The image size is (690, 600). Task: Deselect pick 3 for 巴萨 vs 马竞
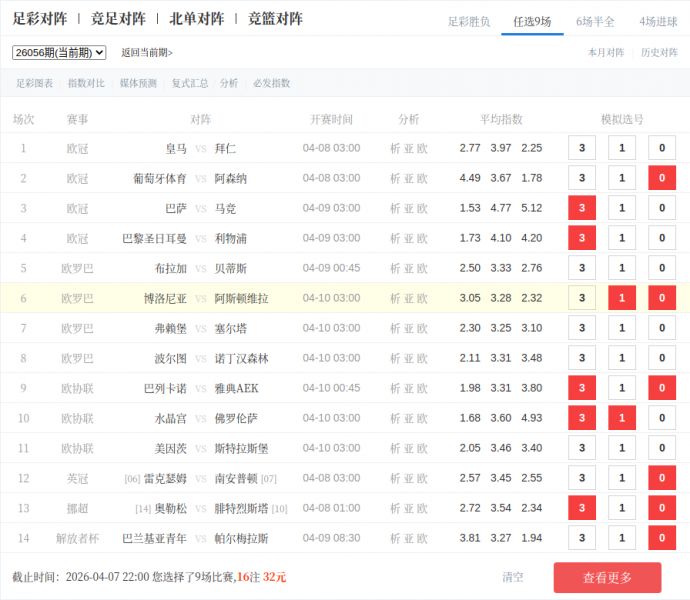pos(582,208)
